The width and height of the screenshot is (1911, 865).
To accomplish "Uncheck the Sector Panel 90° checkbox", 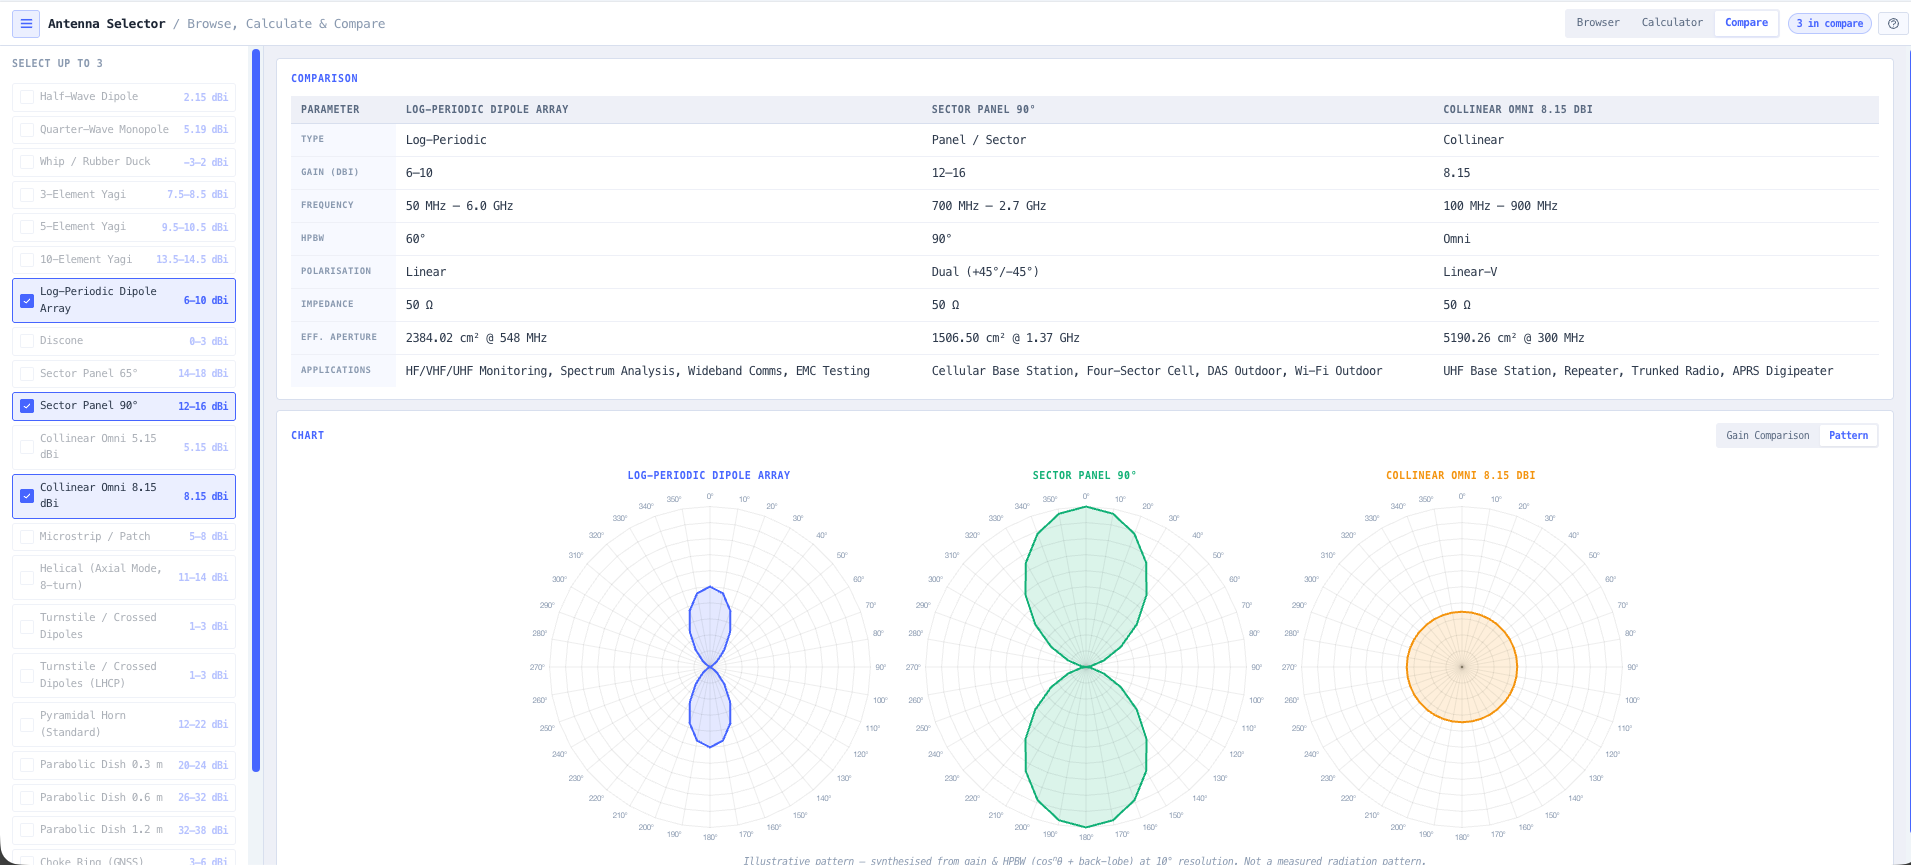I will click(27, 406).
